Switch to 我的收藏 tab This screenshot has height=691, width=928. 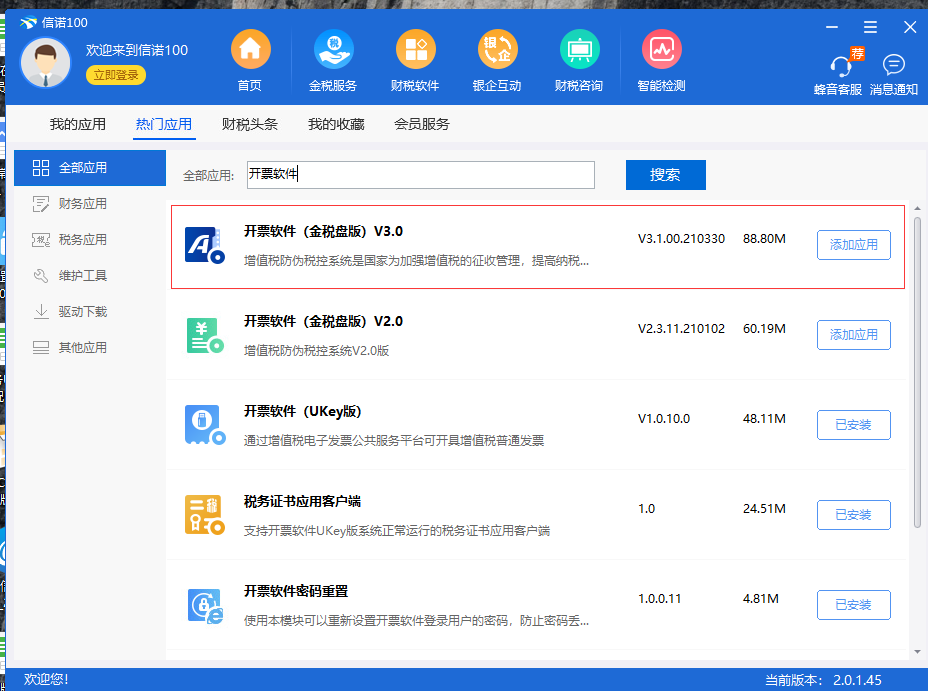pyautogui.click(x=336, y=124)
